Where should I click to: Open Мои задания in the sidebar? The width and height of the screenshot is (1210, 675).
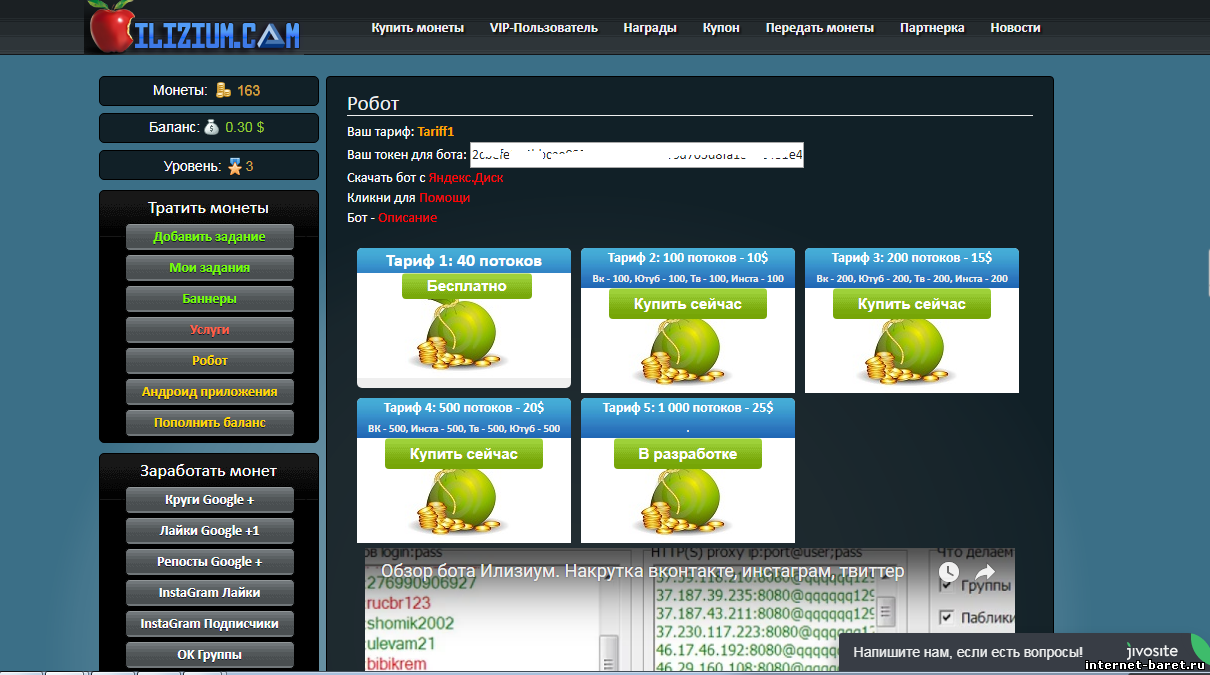210,268
